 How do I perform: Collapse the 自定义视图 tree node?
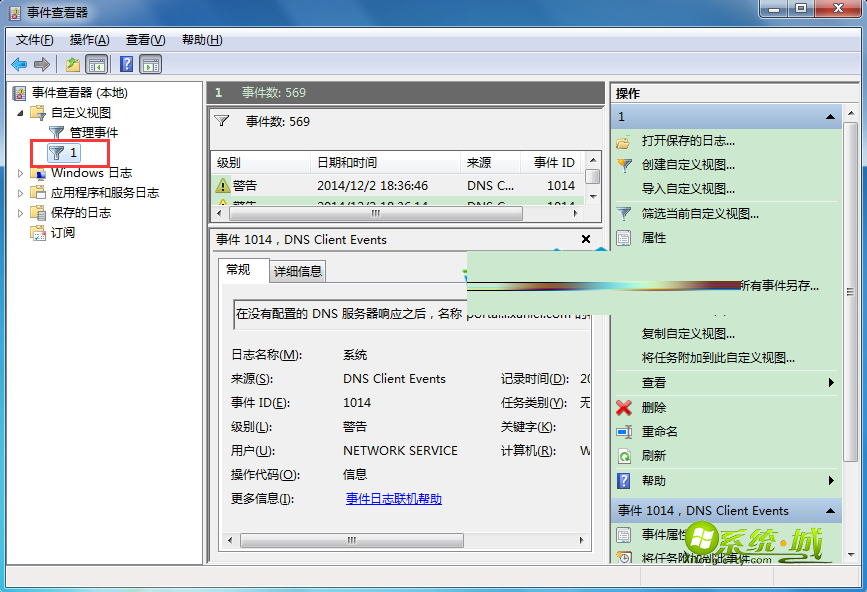point(21,113)
